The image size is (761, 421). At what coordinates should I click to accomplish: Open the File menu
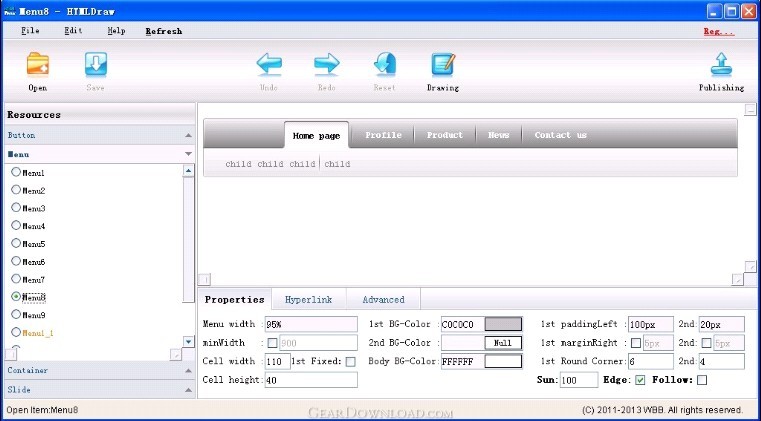pyautogui.click(x=30, y=31)
